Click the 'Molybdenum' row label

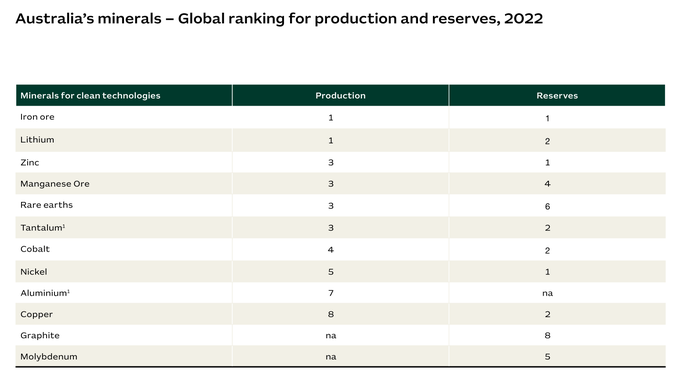click(x=48, y=356)
